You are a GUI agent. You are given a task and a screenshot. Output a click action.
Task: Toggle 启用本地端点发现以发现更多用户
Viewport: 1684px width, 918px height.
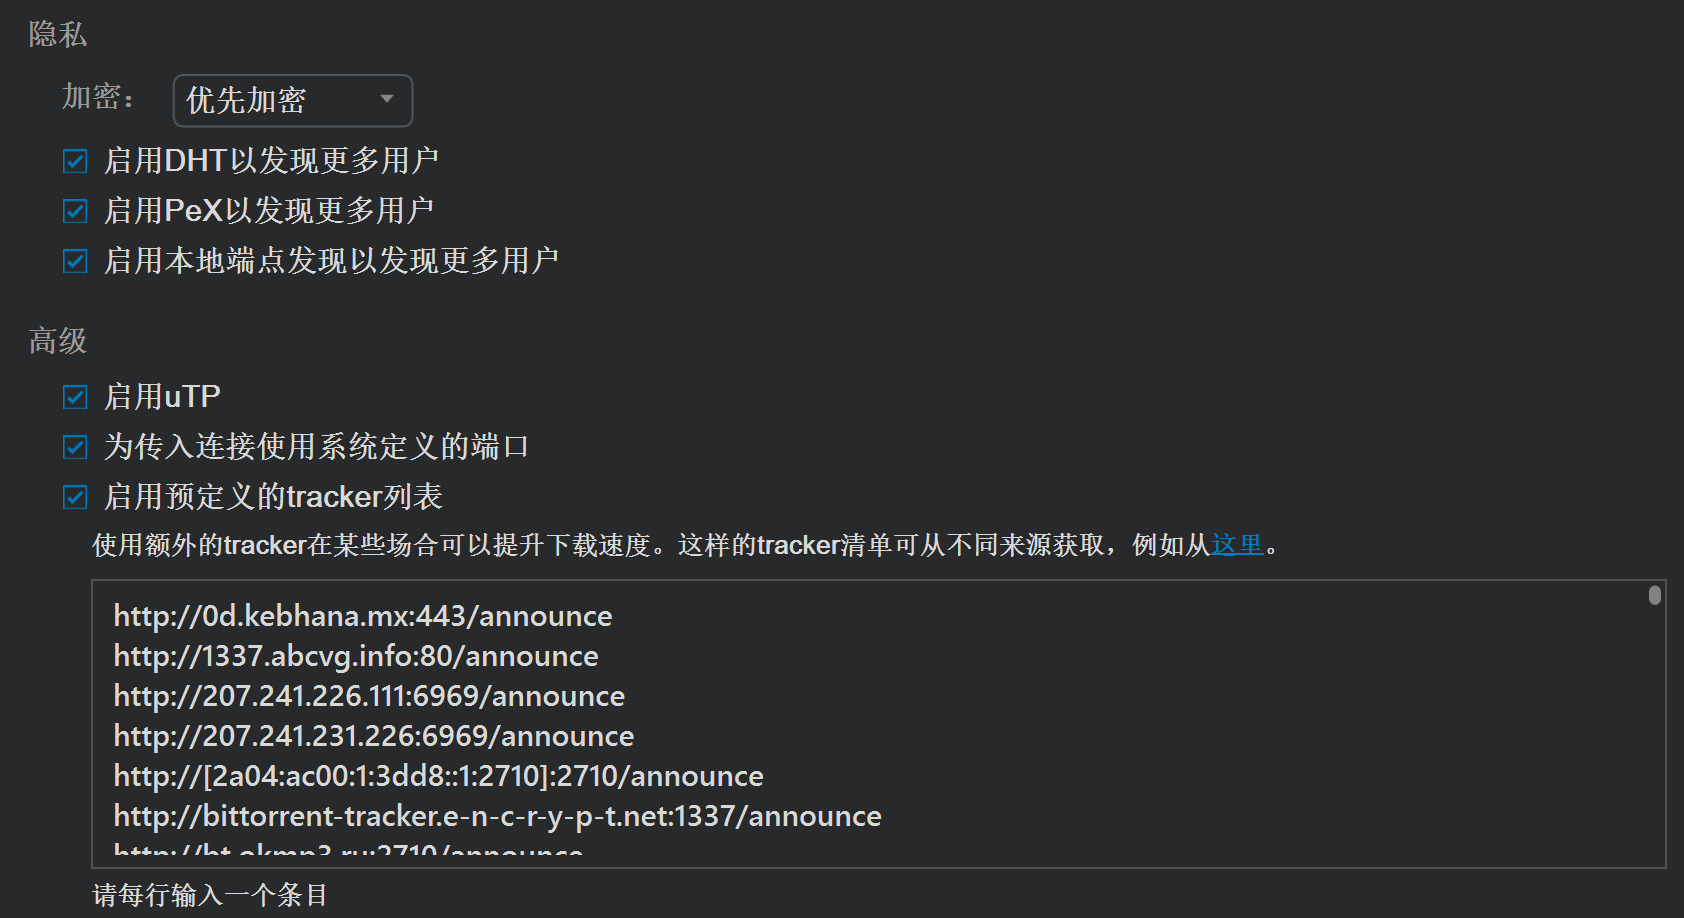tap(74, 260)
